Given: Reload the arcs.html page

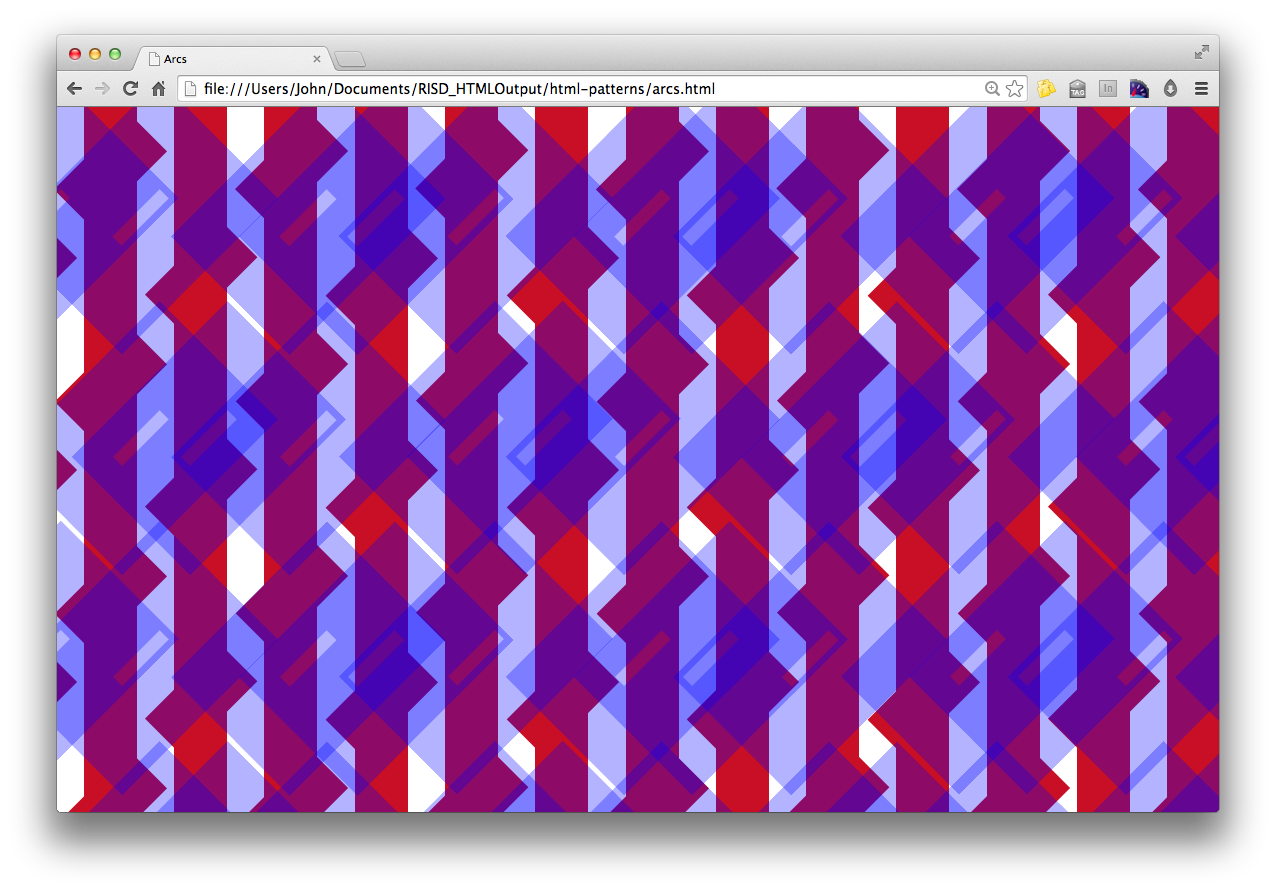Looking at the screenshot, I should tap(130, 89).
